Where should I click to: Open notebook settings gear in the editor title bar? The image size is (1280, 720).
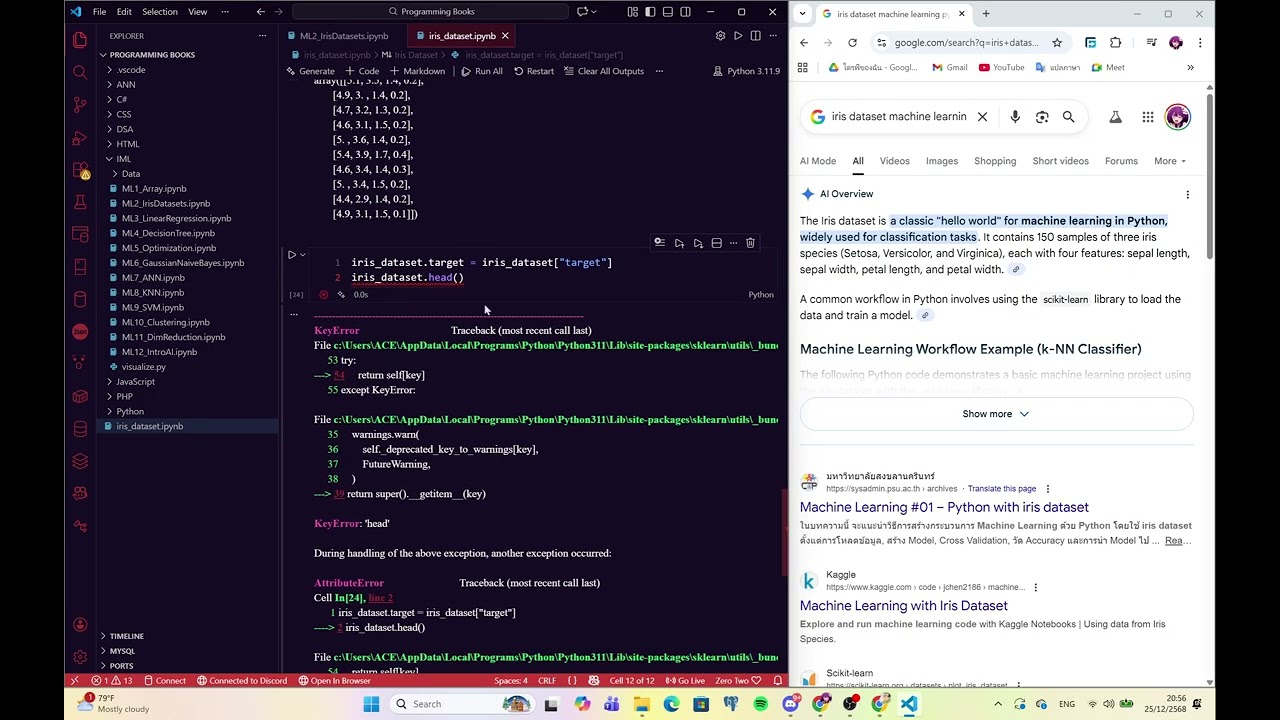click(720, 36)
